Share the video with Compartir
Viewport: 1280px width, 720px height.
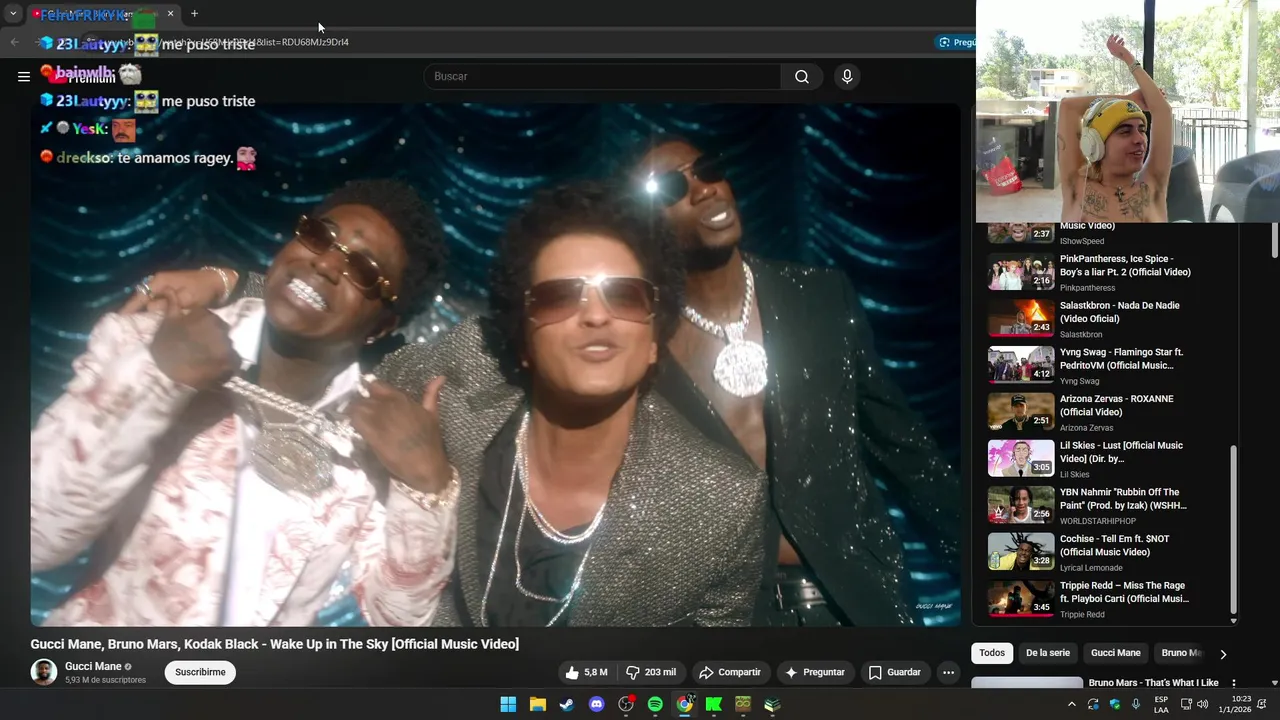click(x=730, y=672)
